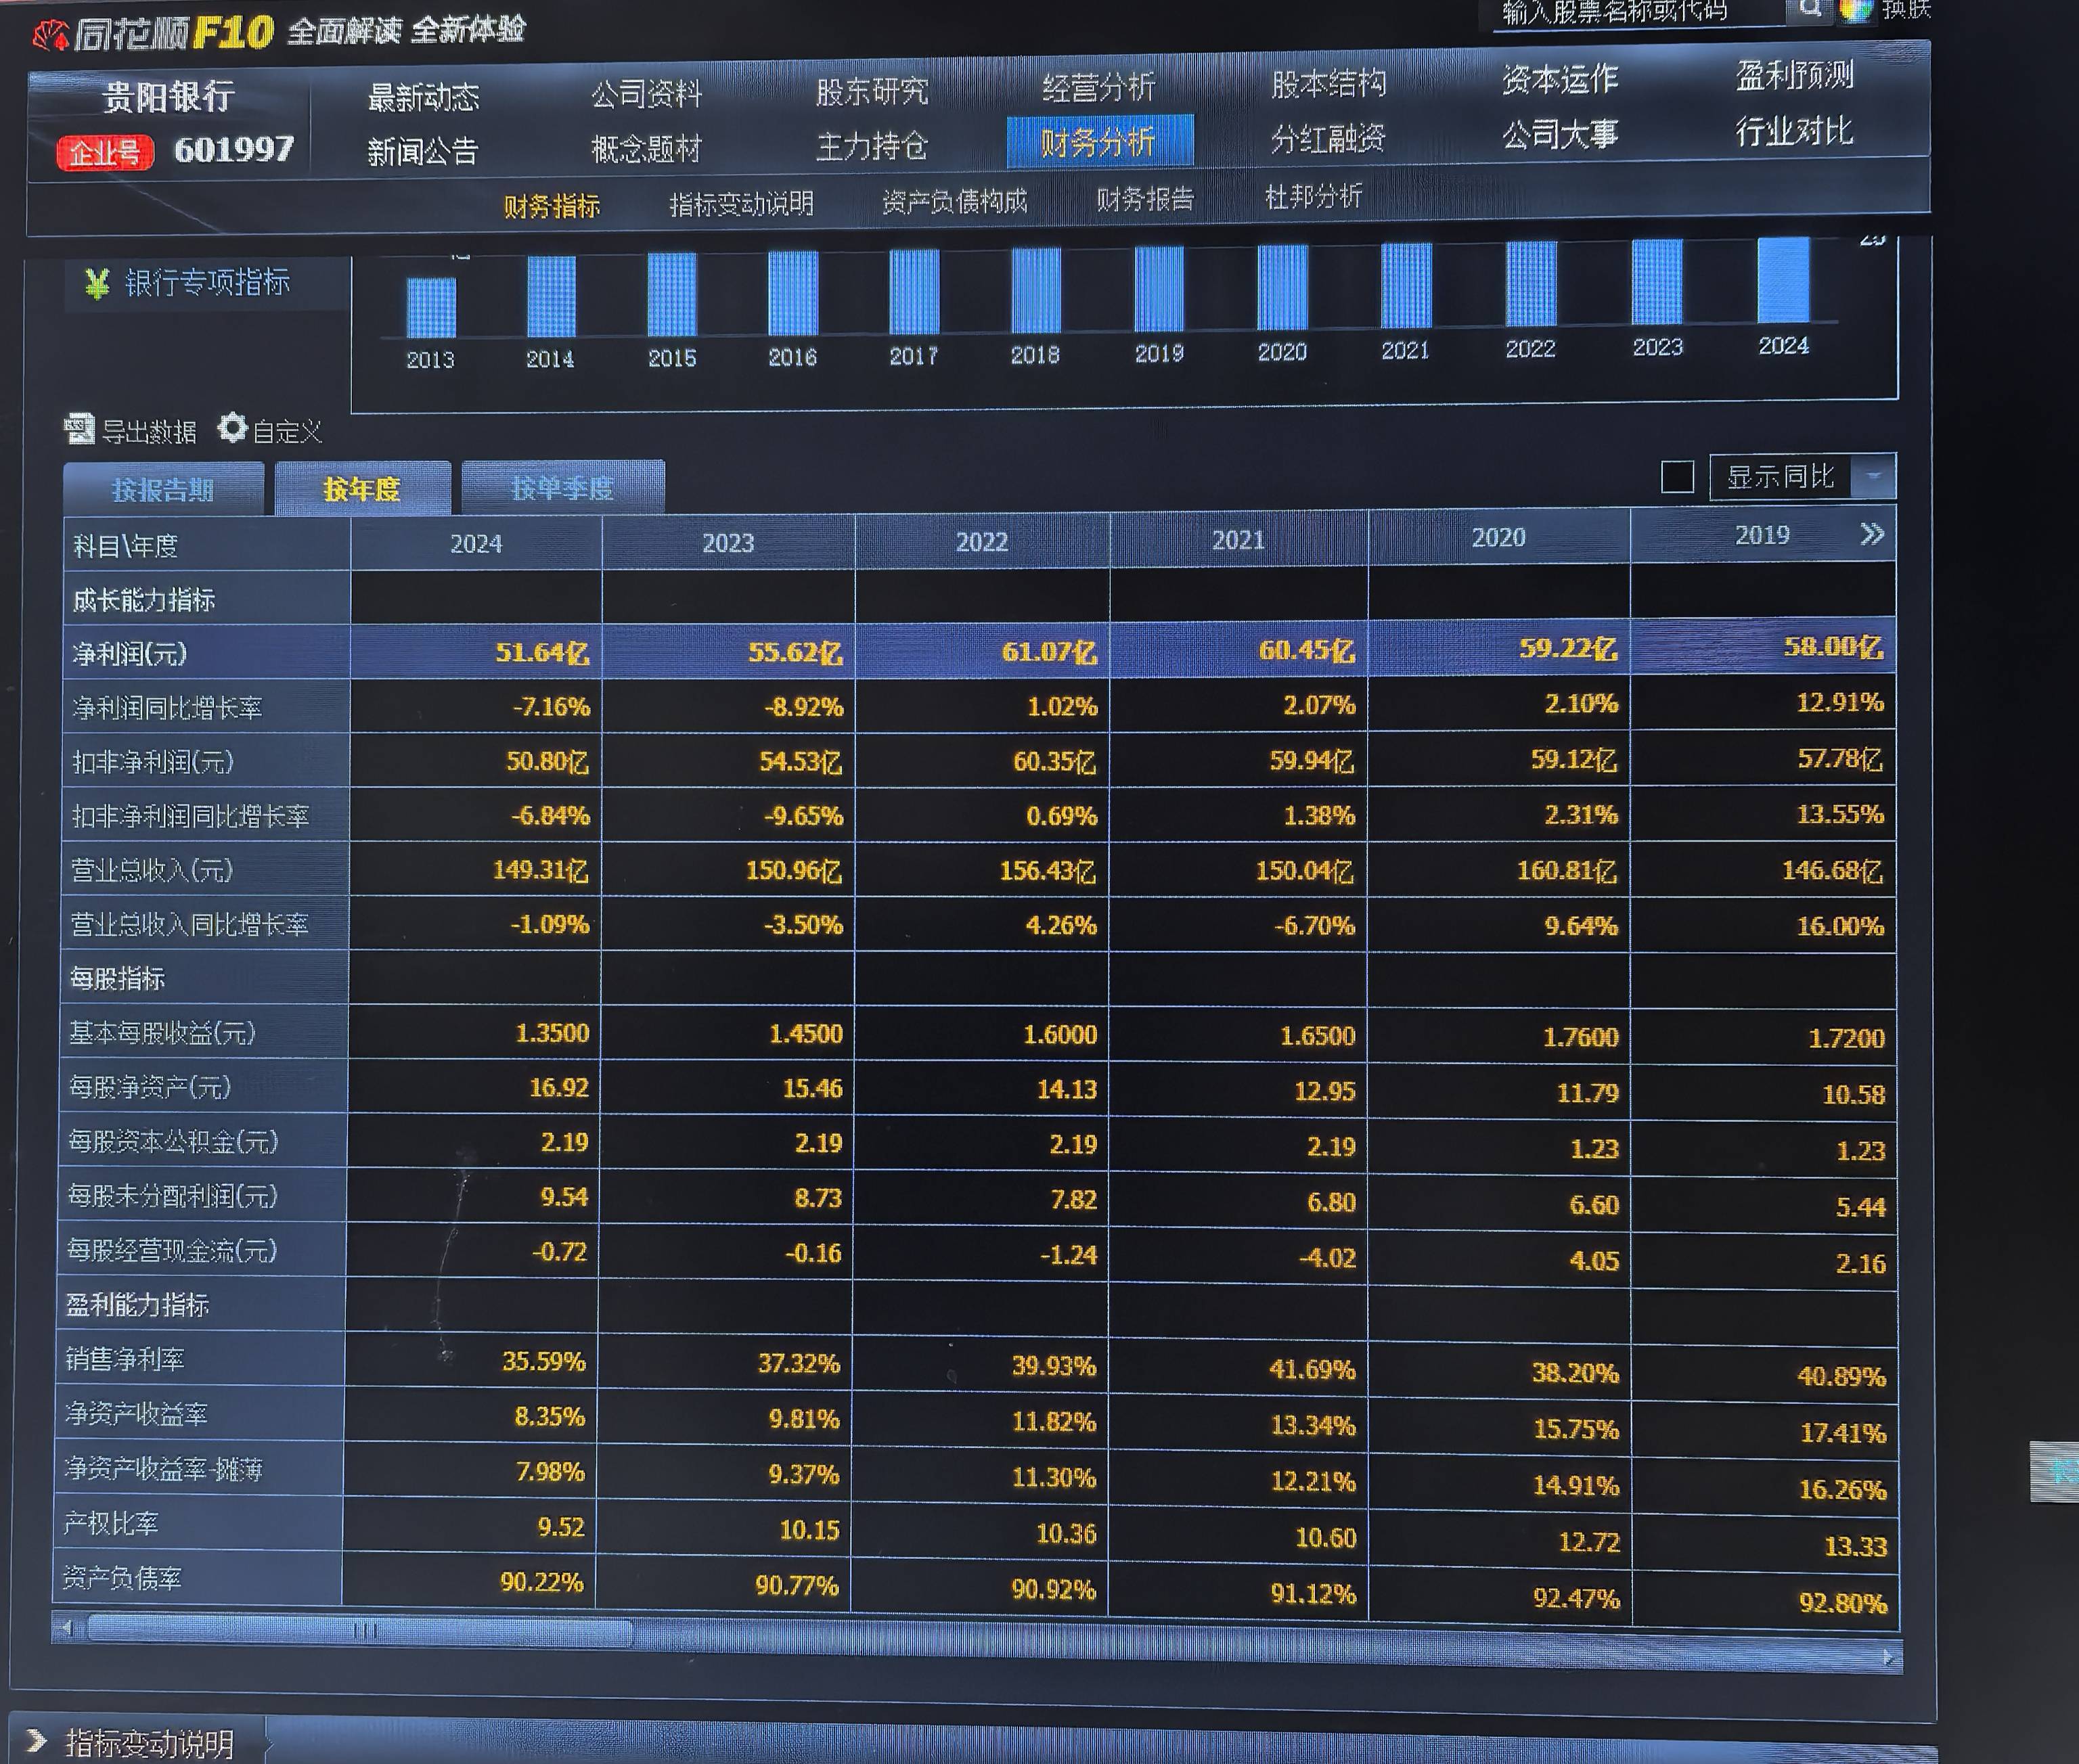Image resolution: width=2079 pixels, height=1764 pixels.
Task: Go to 股东研究 menu
Action: (872, 91)
